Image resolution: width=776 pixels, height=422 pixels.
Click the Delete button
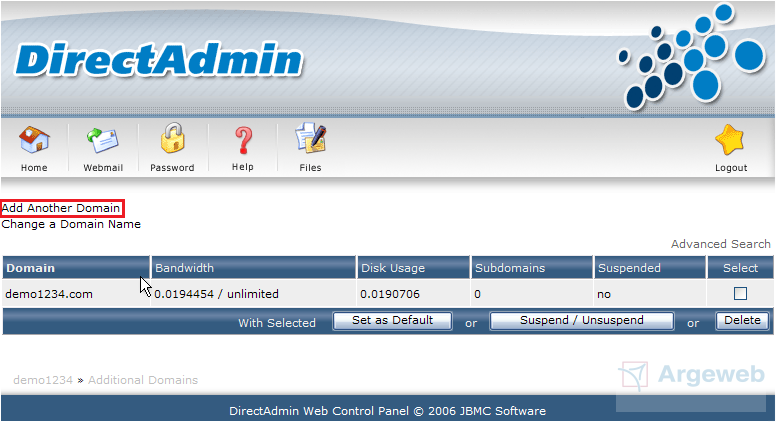click(x=742, y=321)
